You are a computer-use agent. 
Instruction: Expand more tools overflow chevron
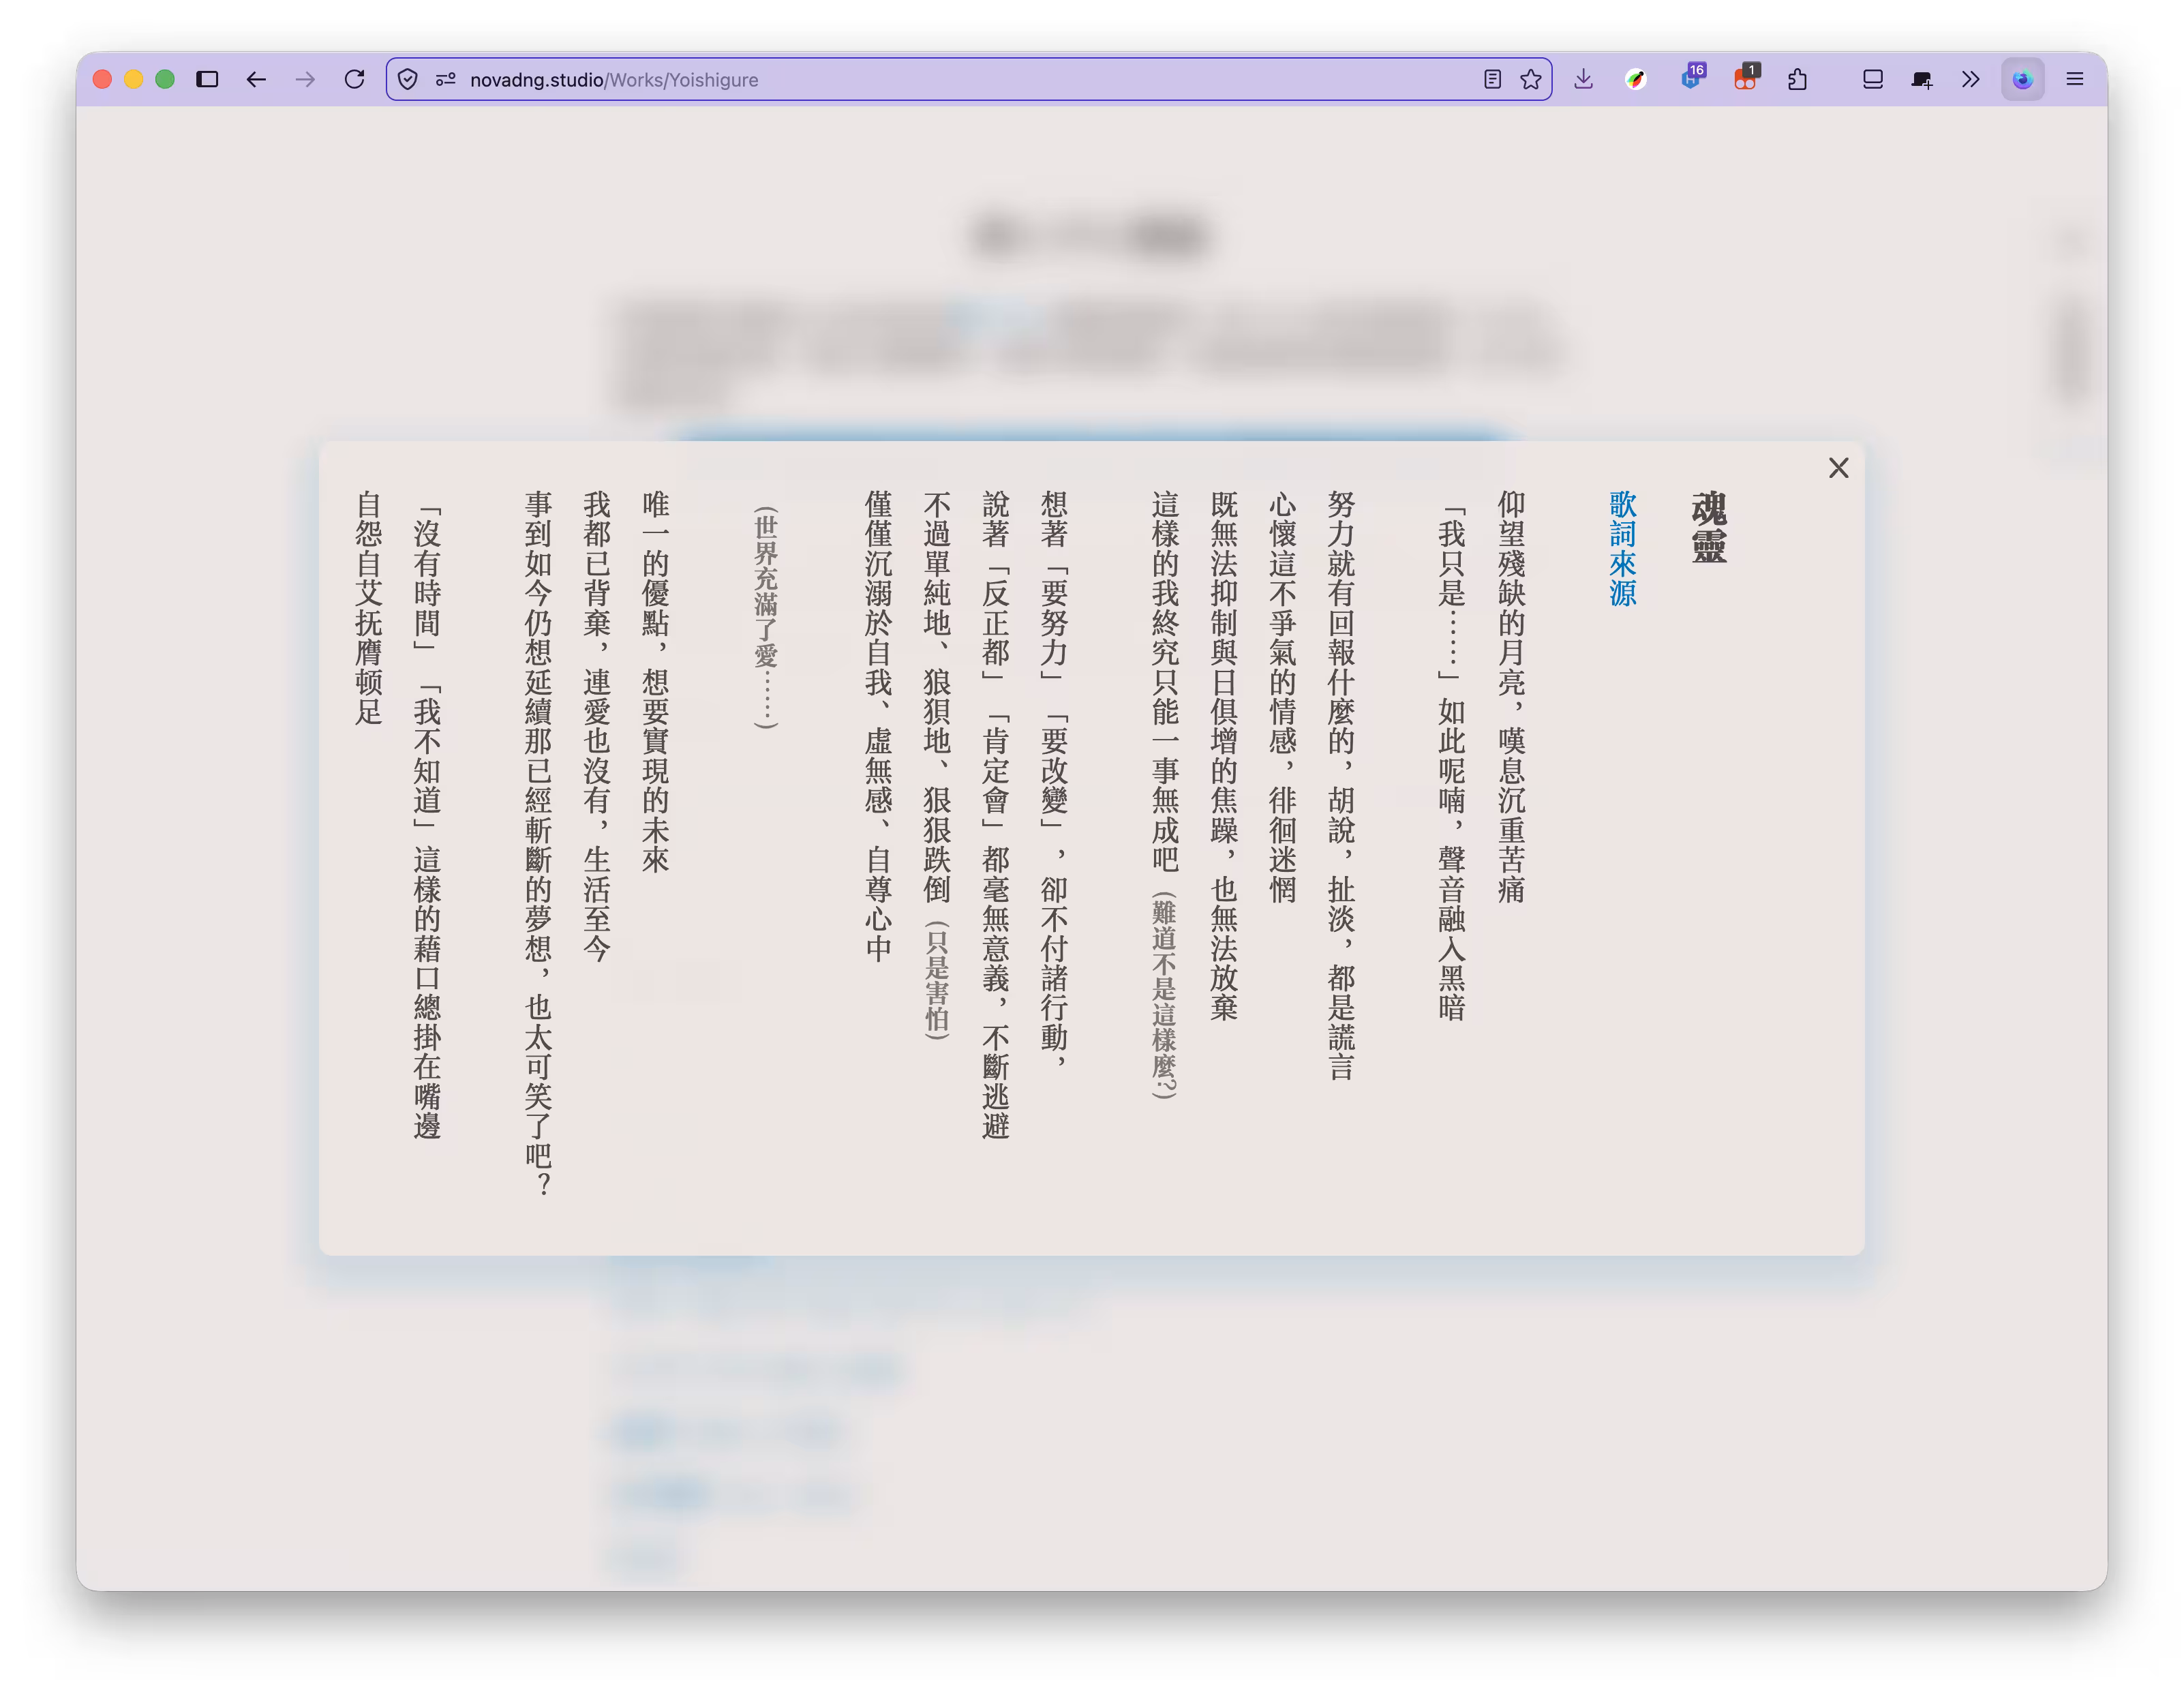[1970, 79]
